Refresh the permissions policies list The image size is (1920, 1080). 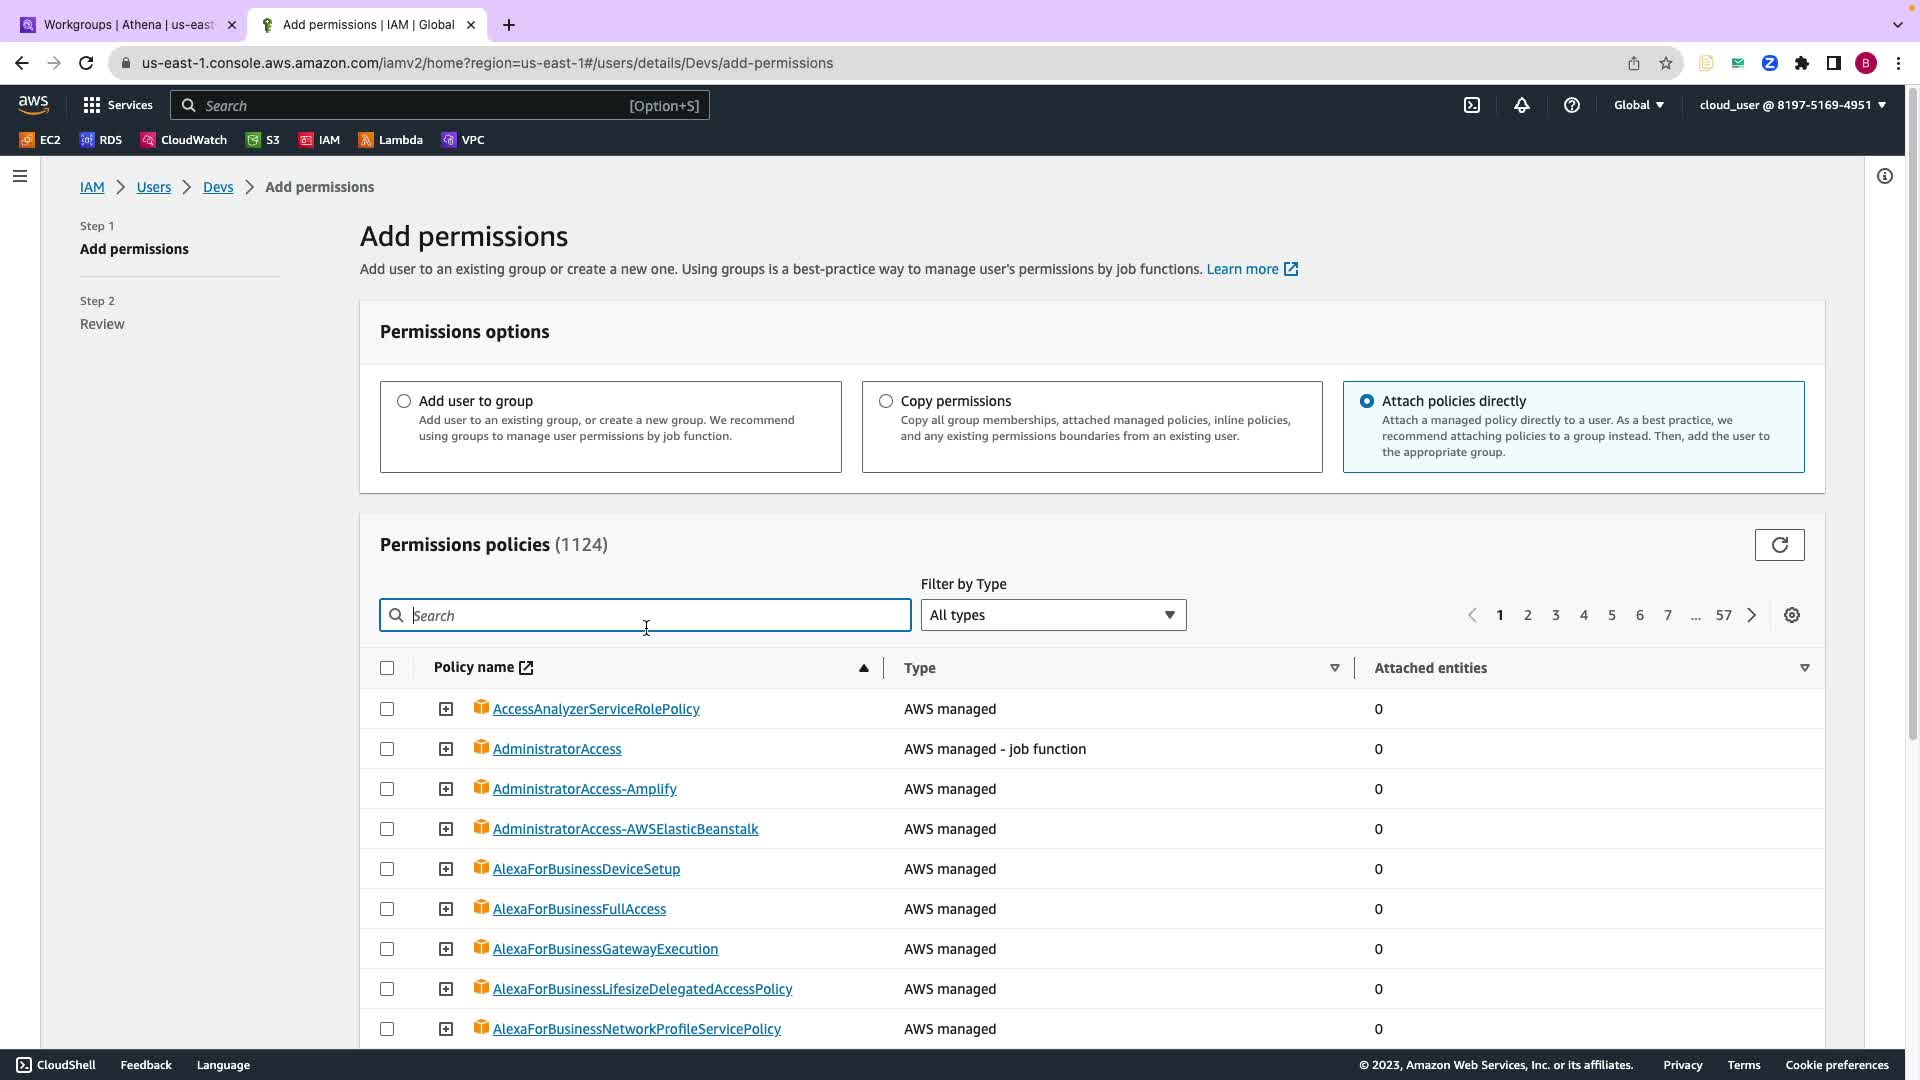point(1779,545)
